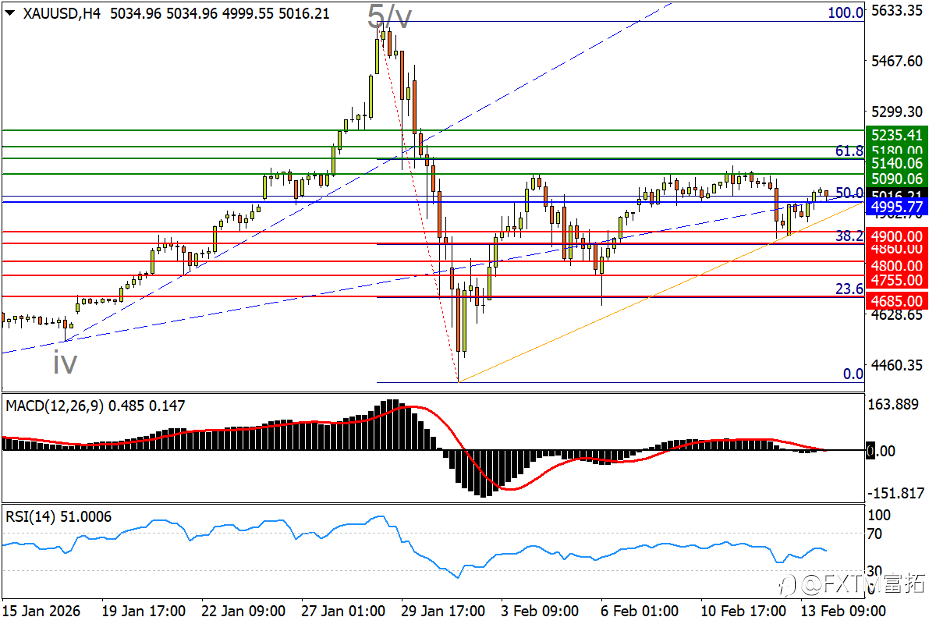
Task: Click the 13 Feb 09:00 time label
Action: tap(843, 611)
